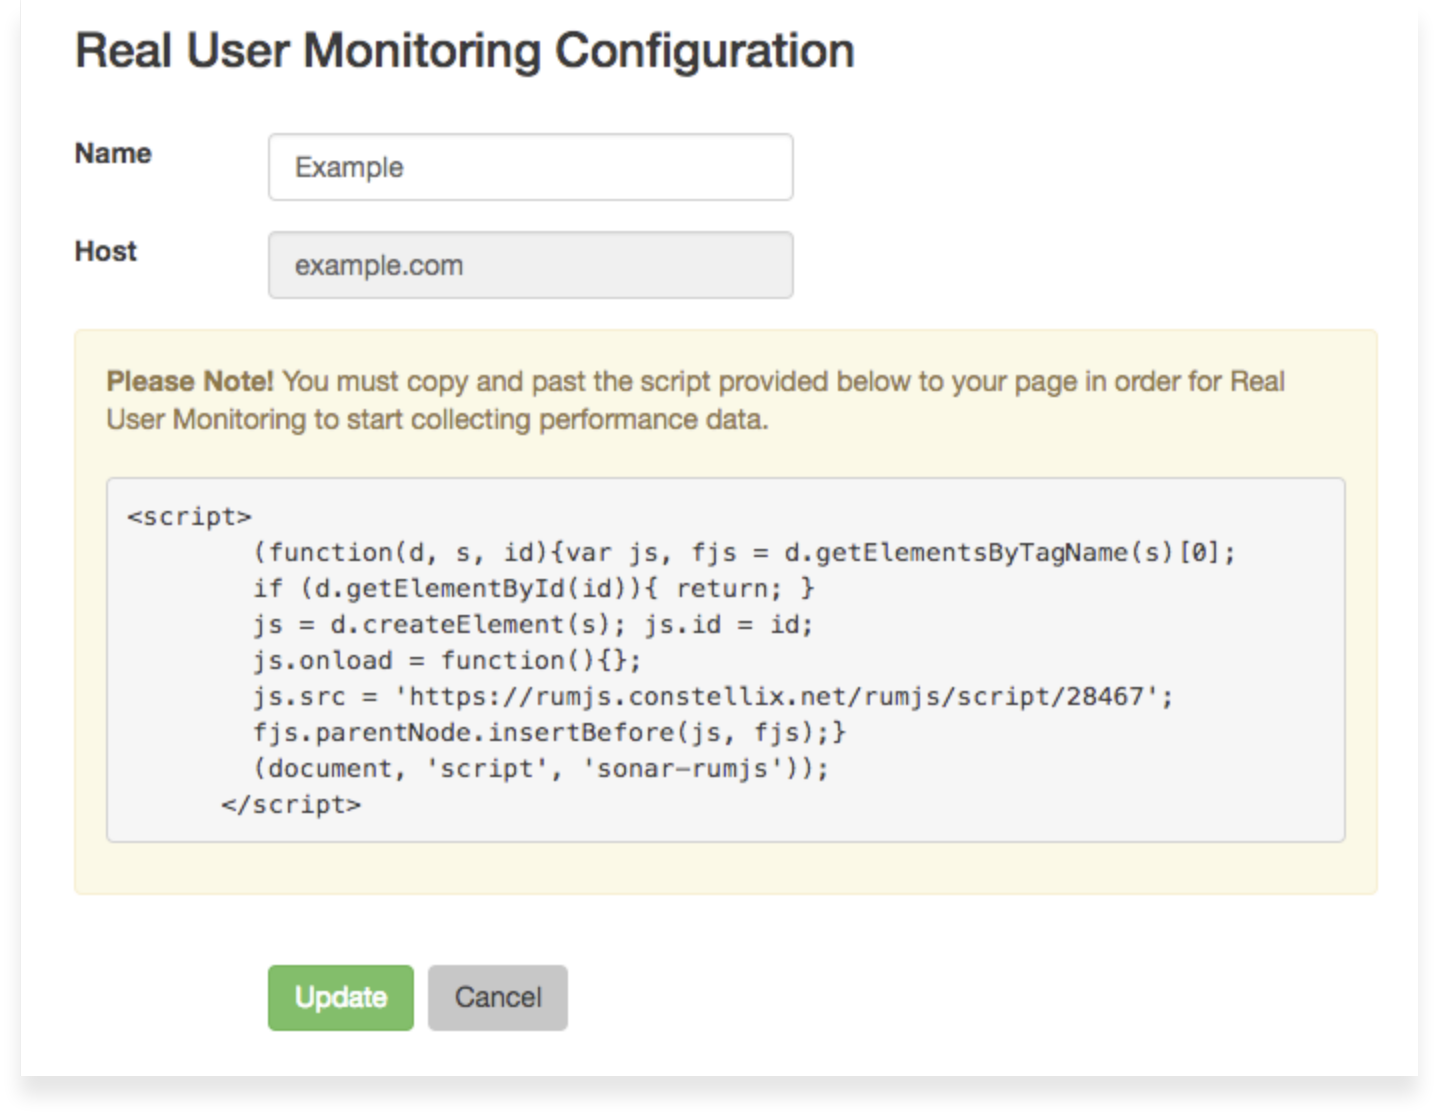Click the 'js = d.createElement(s)' code line
1438x1116 pixels.
pyautogui.click(x=533, y=624)
